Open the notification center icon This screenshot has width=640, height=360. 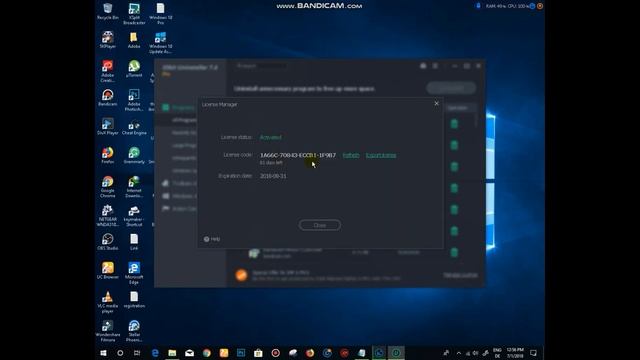click(533, 353)
